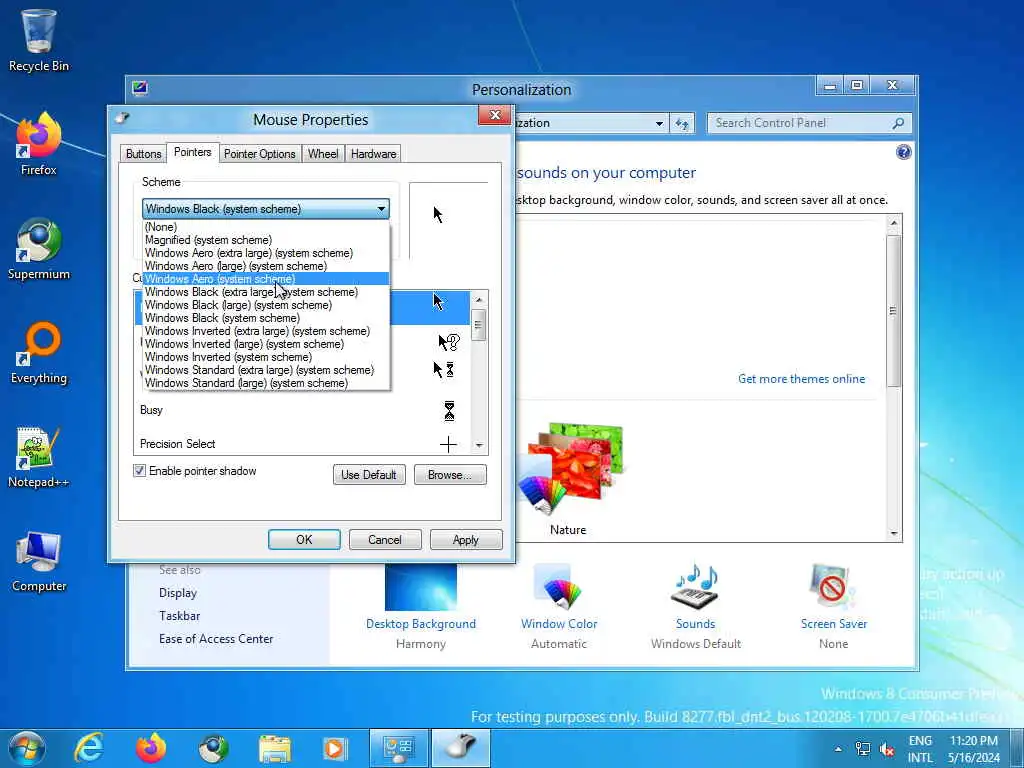
Task: Choose (None) in the scheme list
Action: [x=266, y=227]
